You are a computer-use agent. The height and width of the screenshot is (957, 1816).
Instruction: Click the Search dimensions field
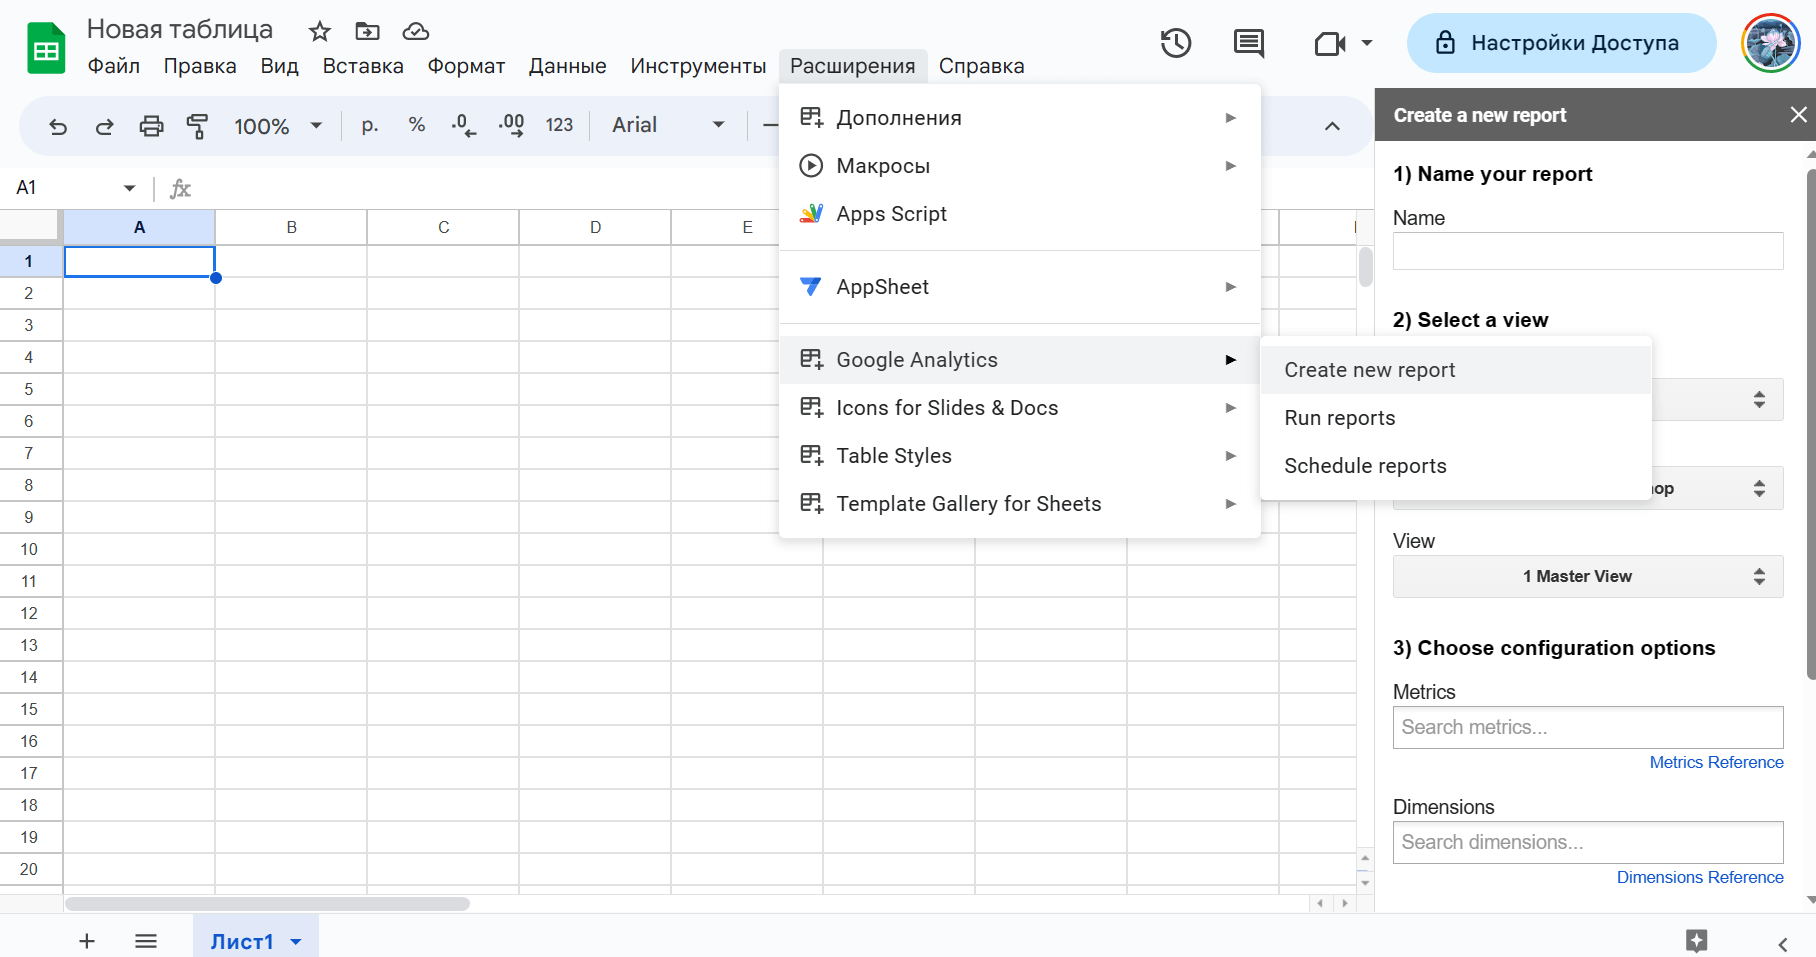tap(1588, 842)
